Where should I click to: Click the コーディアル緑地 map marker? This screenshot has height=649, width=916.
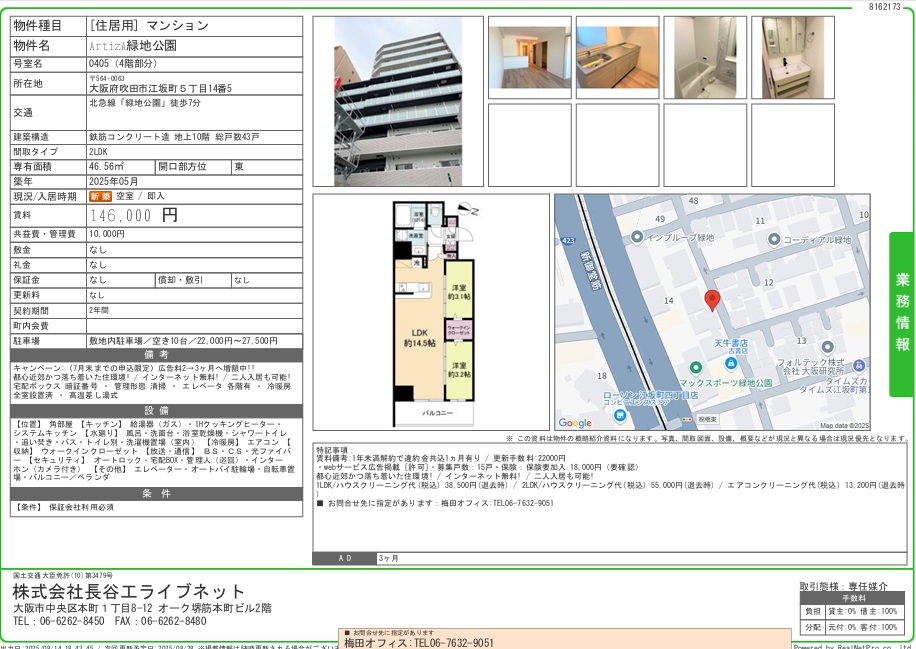773,239
